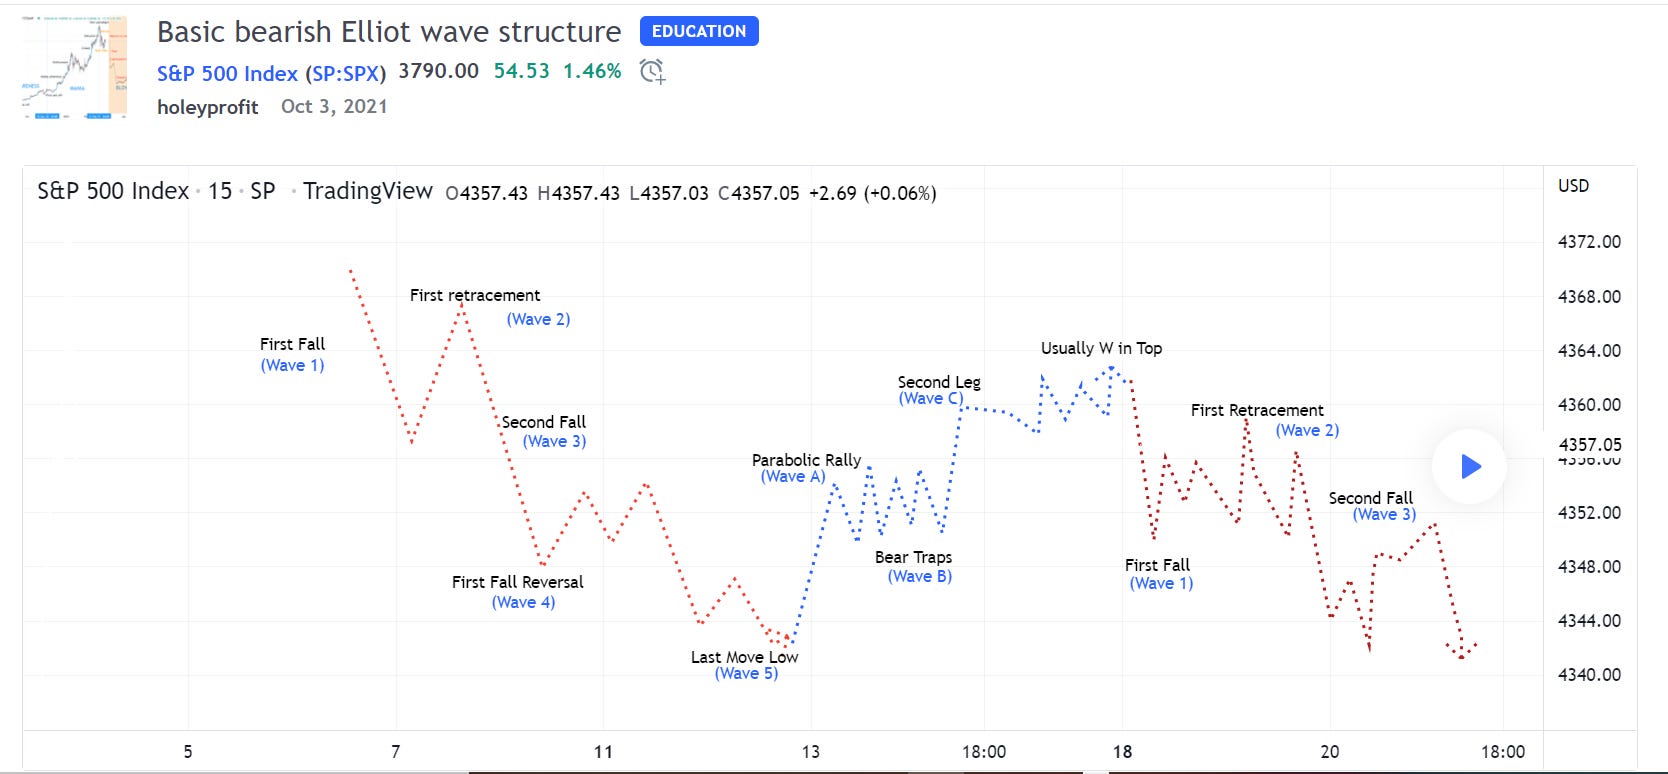Viewport: 1668px width, 774px height.
Task: Select the 'First Fall (Wave 1)' annotation
Action: click(x=291, y=354)
